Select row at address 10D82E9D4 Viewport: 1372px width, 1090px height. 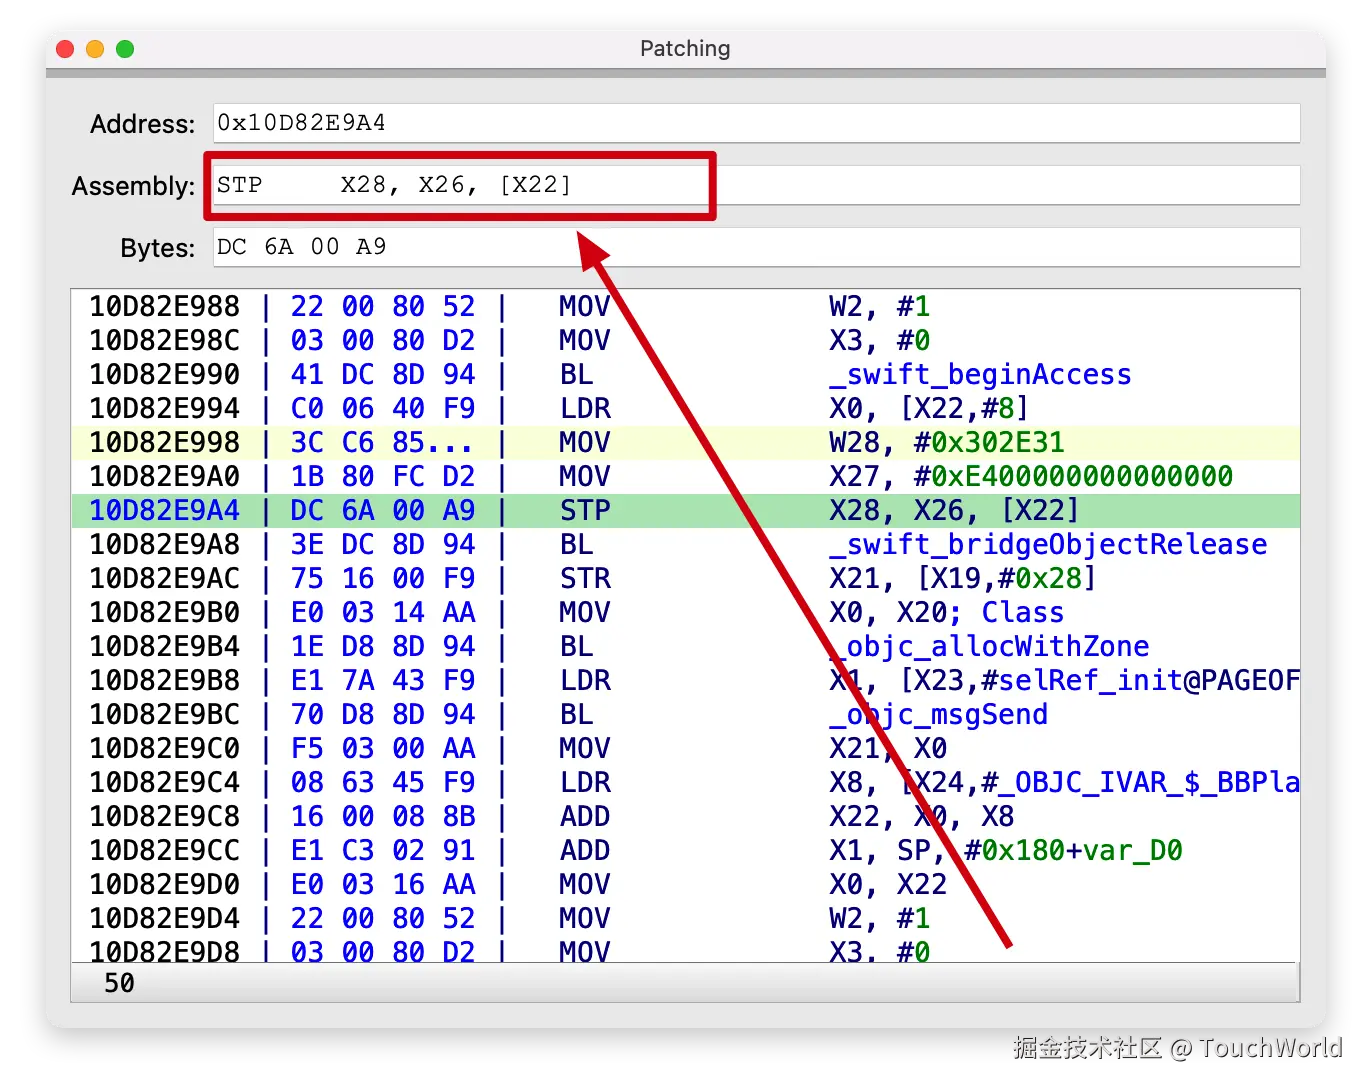point(685,918)
